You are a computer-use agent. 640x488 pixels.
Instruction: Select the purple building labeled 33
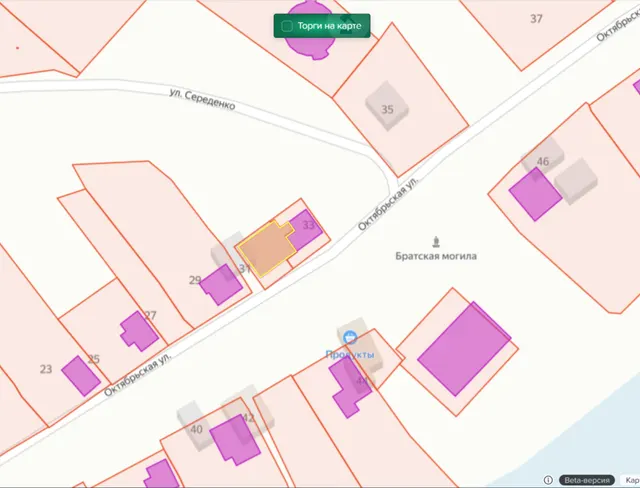point(306,230)
